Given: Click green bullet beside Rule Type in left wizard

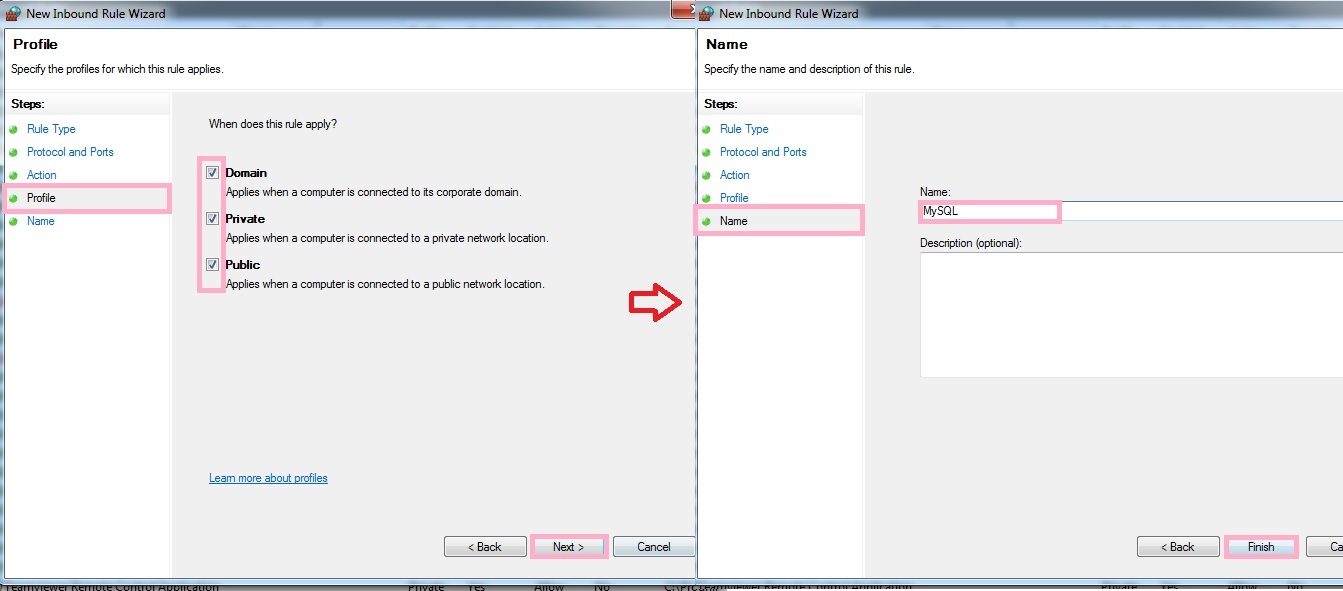Looking at the screenshot, I should (x=14, y=130).
